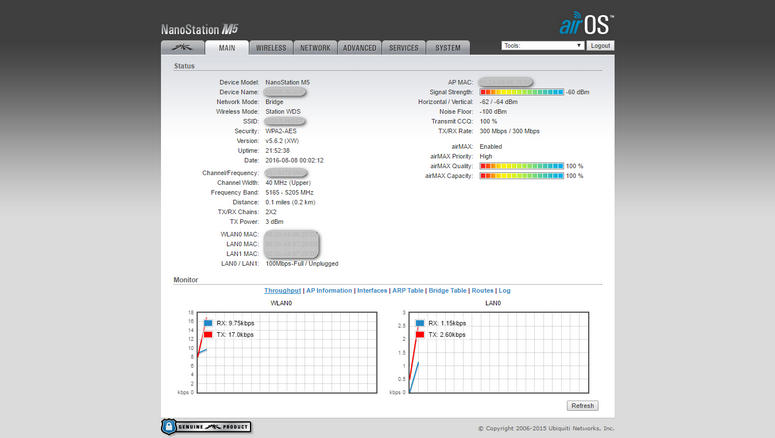Open the Tools dropdown
The image size is (775, 438).
[x=543, y=46]
